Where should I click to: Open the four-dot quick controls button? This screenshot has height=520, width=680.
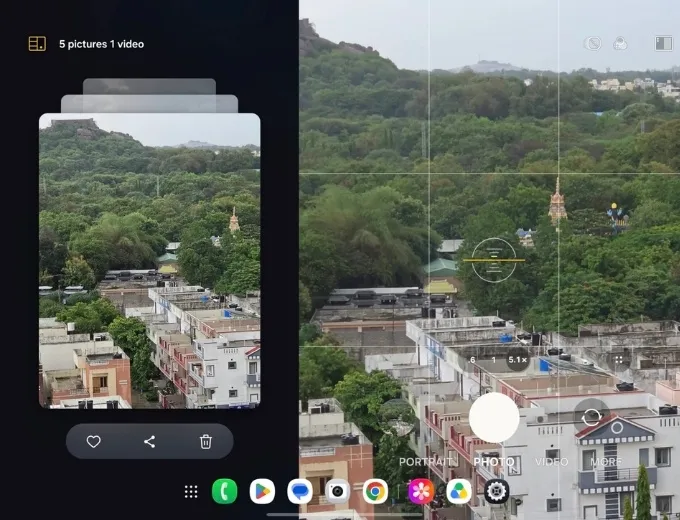(x=619, y=360)
